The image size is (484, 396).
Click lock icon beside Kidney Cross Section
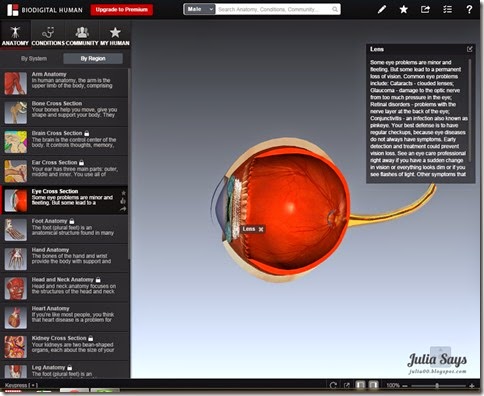(x=91, y=338)
